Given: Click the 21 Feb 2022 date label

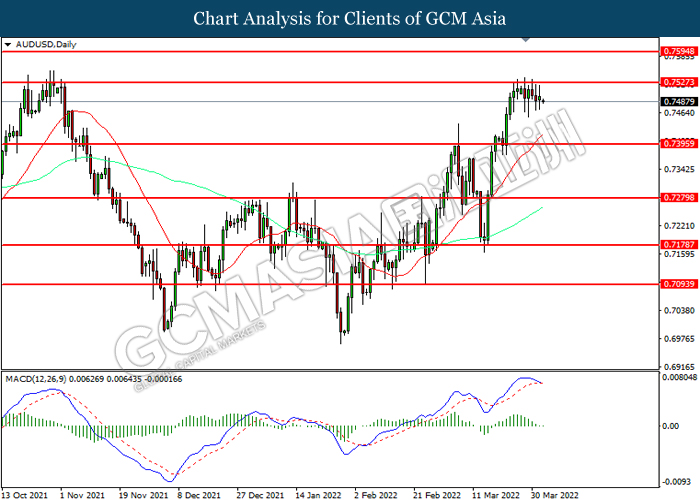Looking at the screenshot, I should click(x=437, y=495).
